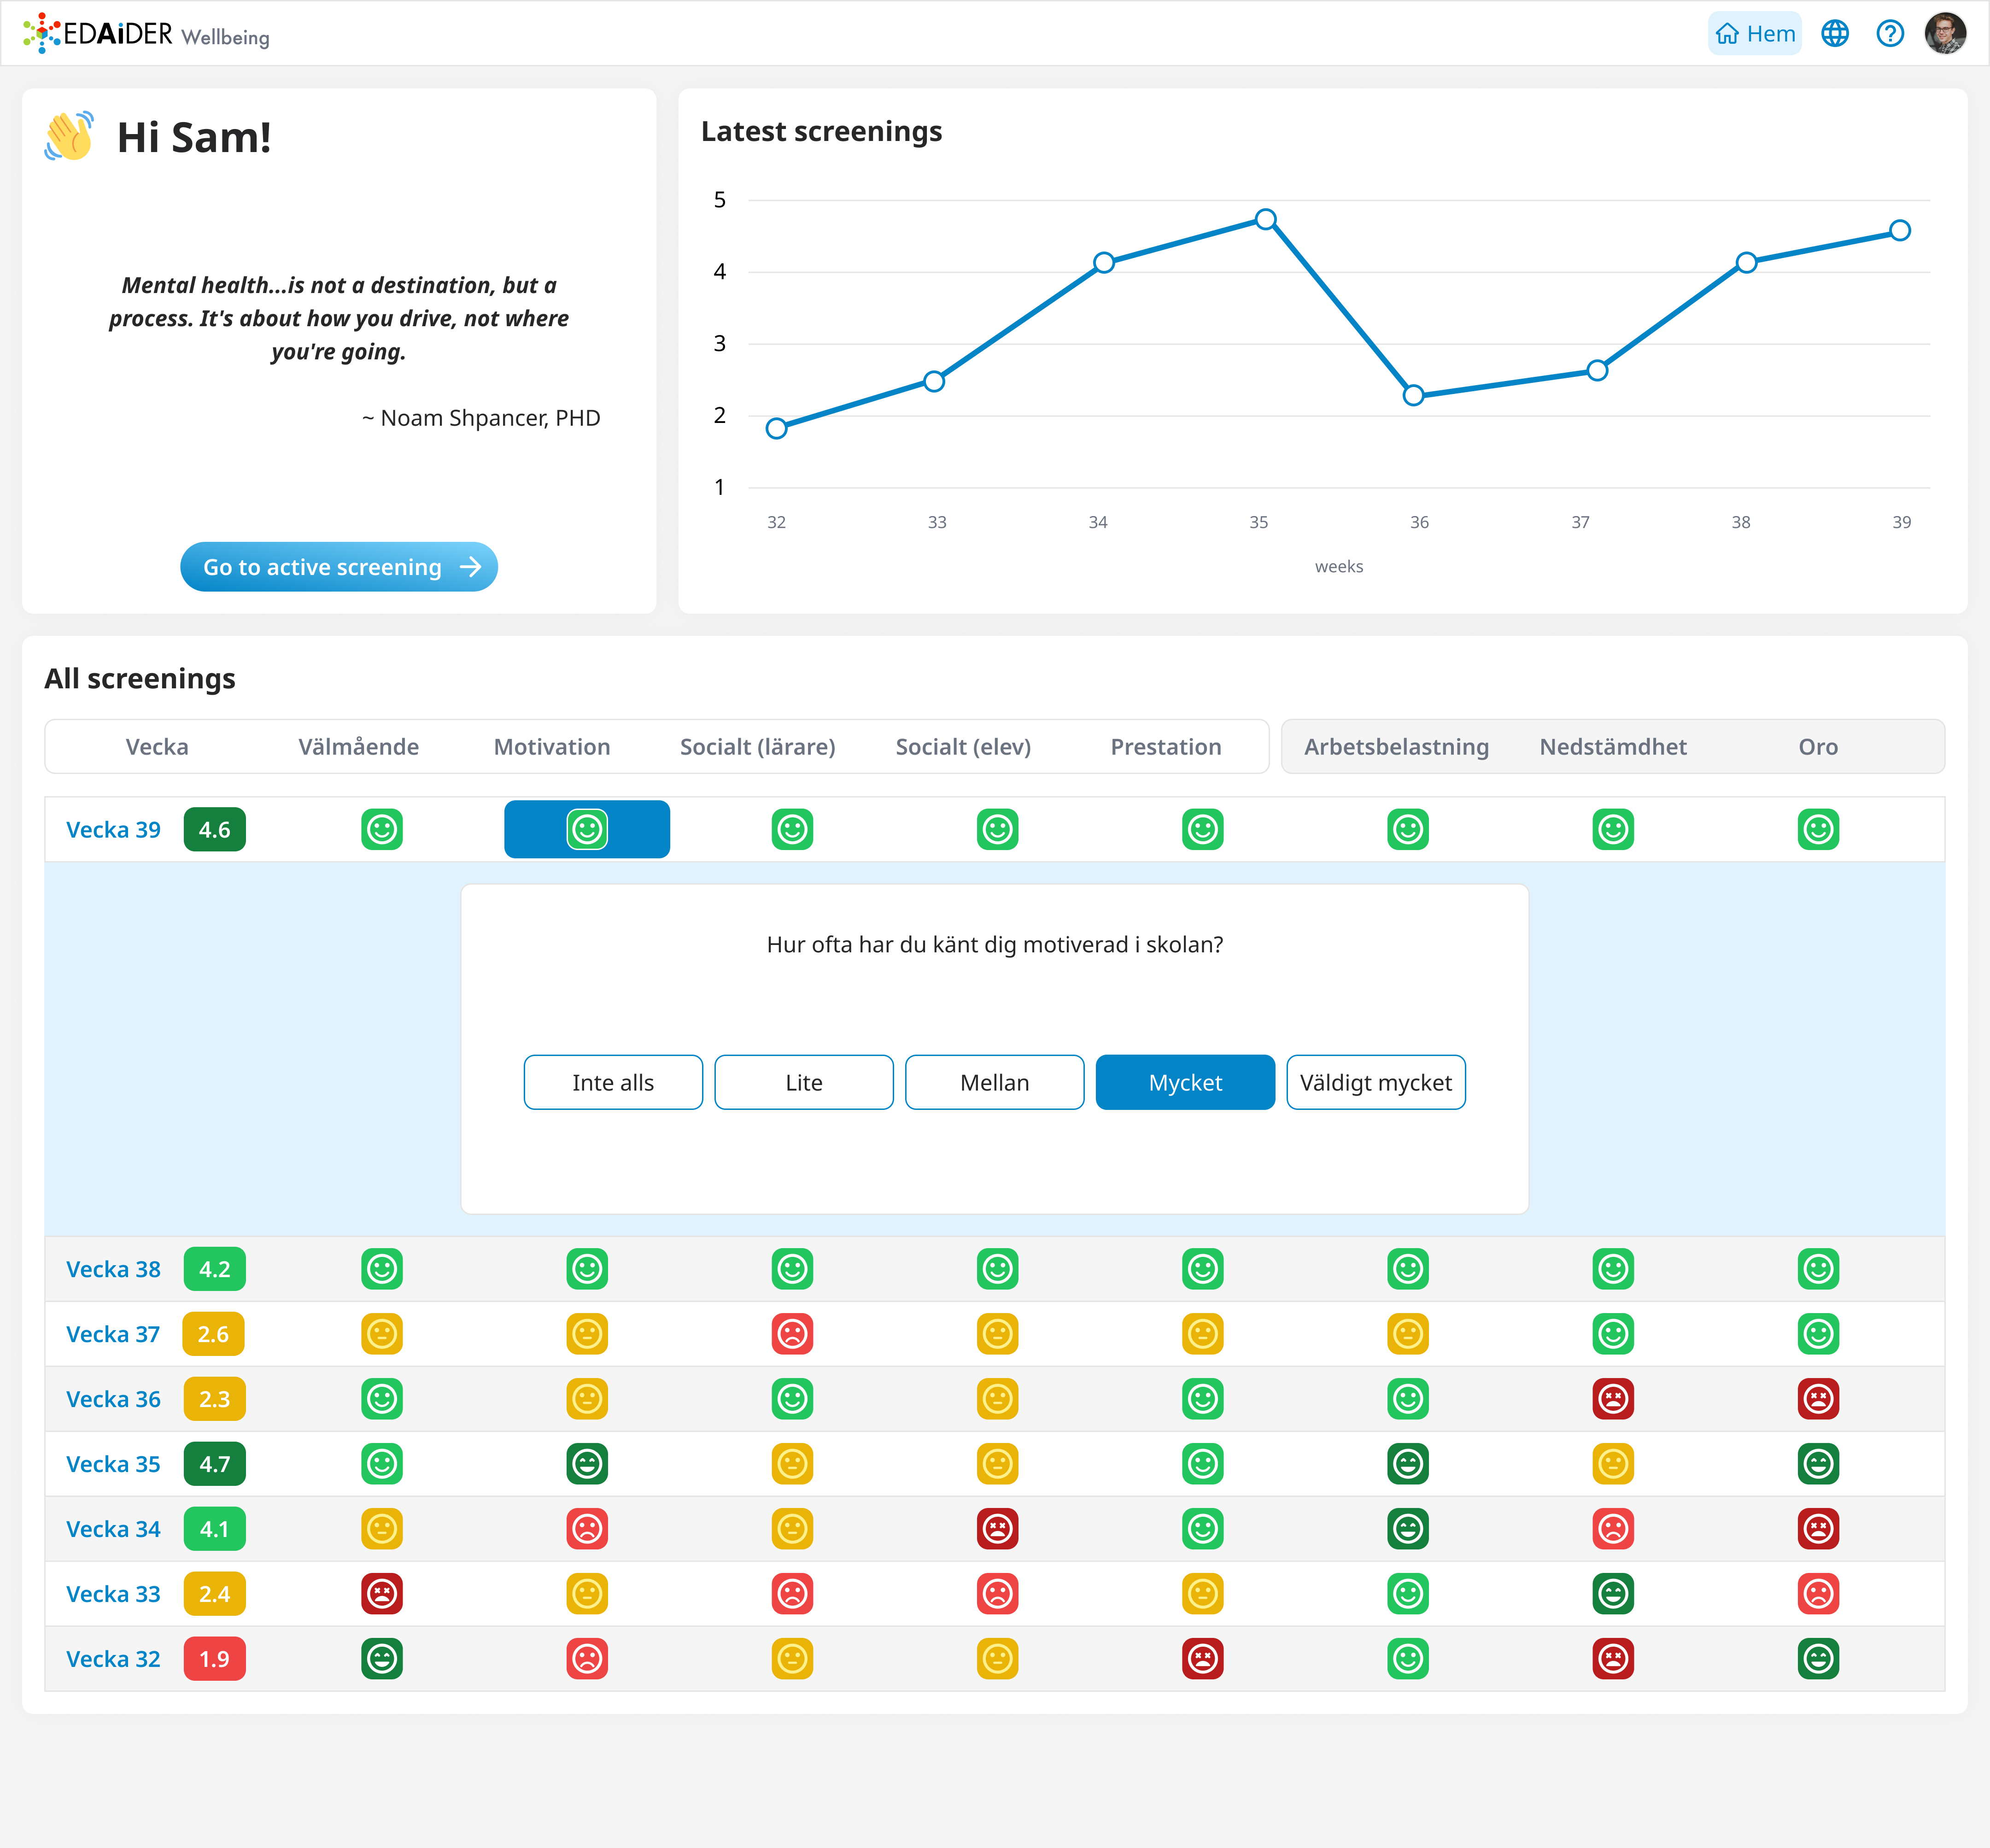Select the Väldigt mycket answer option
The height and width of the screenshot is (1848, 1990).
1375,1082
